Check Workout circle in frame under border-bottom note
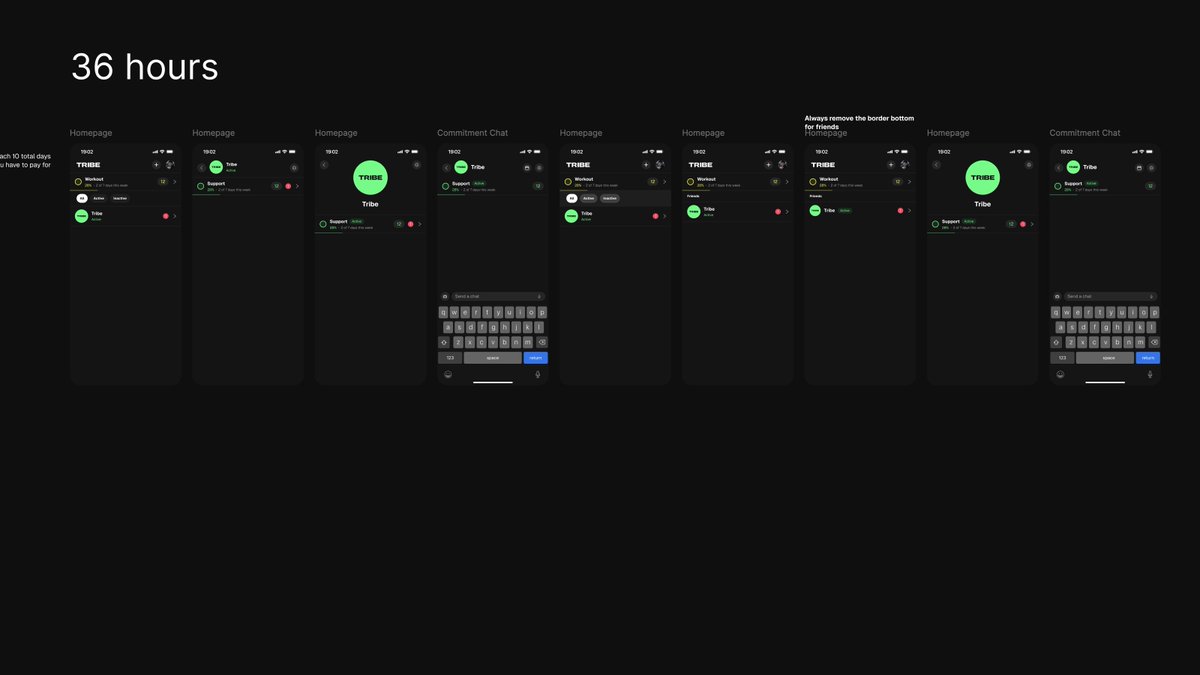Image resolution: width=1200 pixels, height=675 pixels. coord(813,182)
